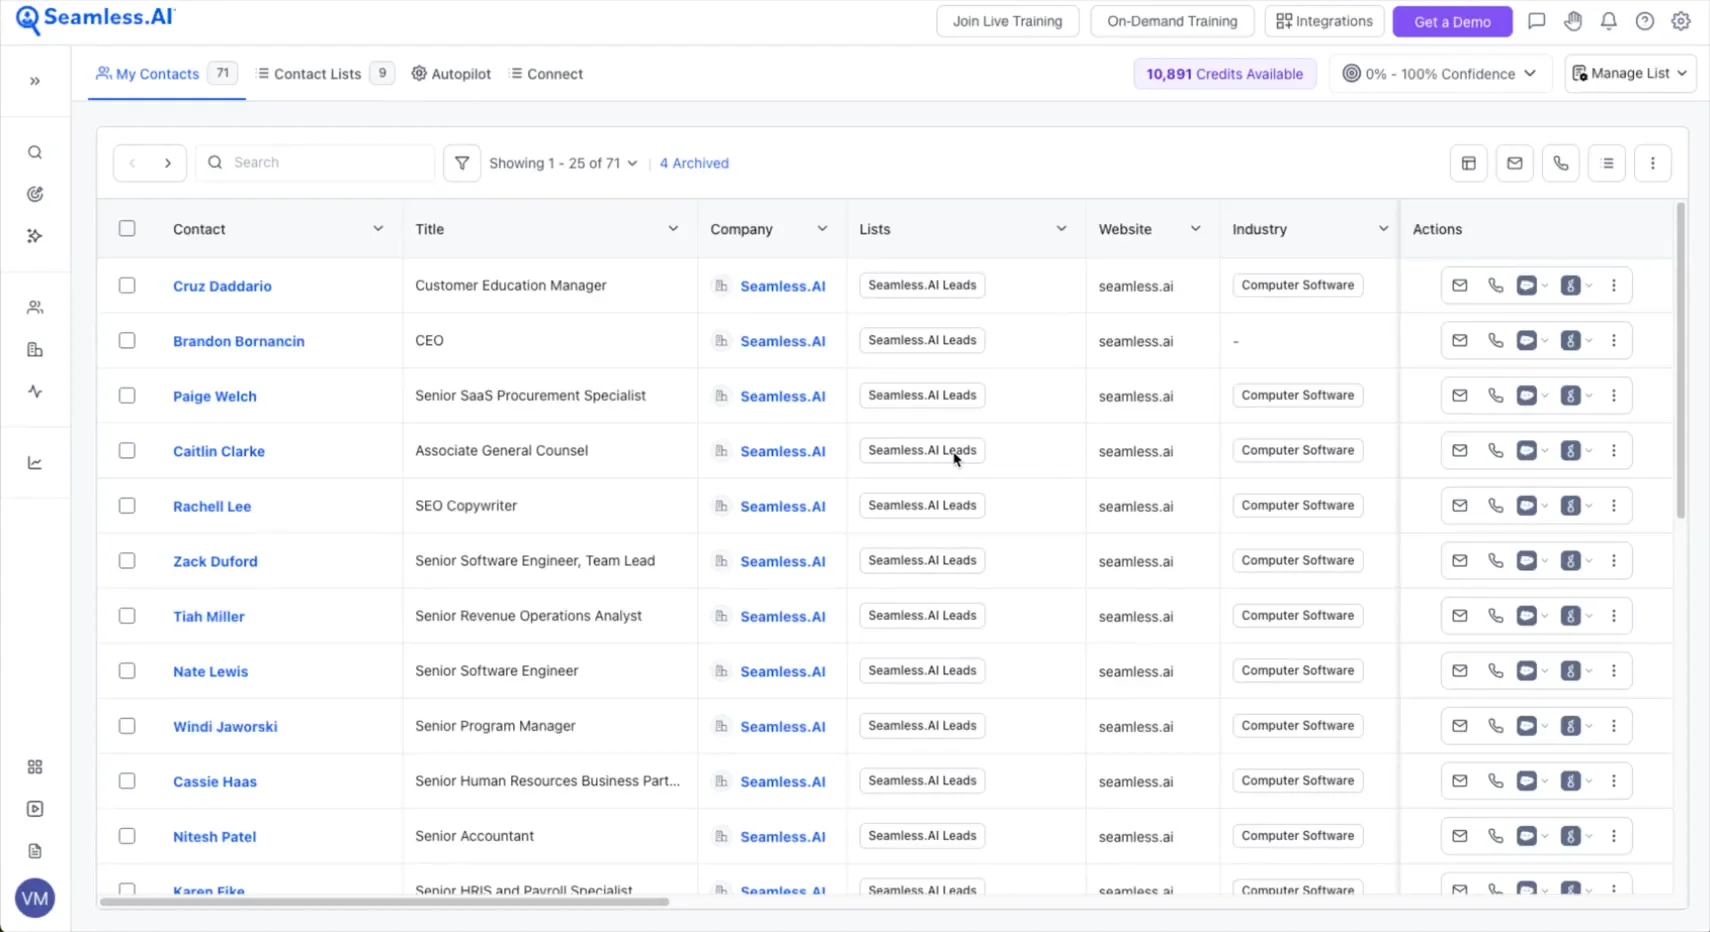
Task: Open the column layout icon above the table
Action: [x=1468, y=162]
